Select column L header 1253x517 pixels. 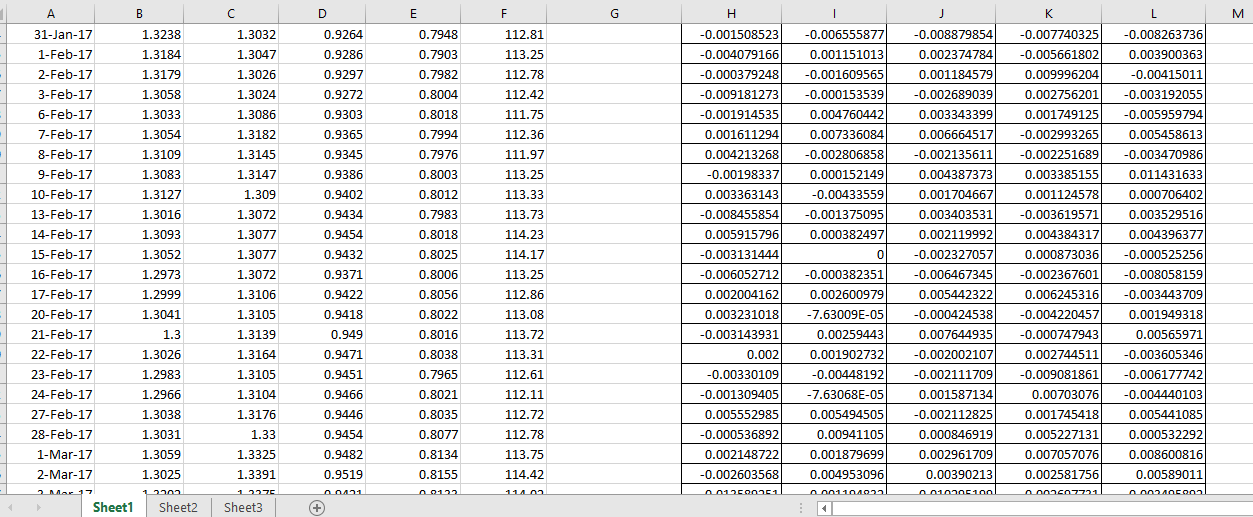click(1154, 12)
